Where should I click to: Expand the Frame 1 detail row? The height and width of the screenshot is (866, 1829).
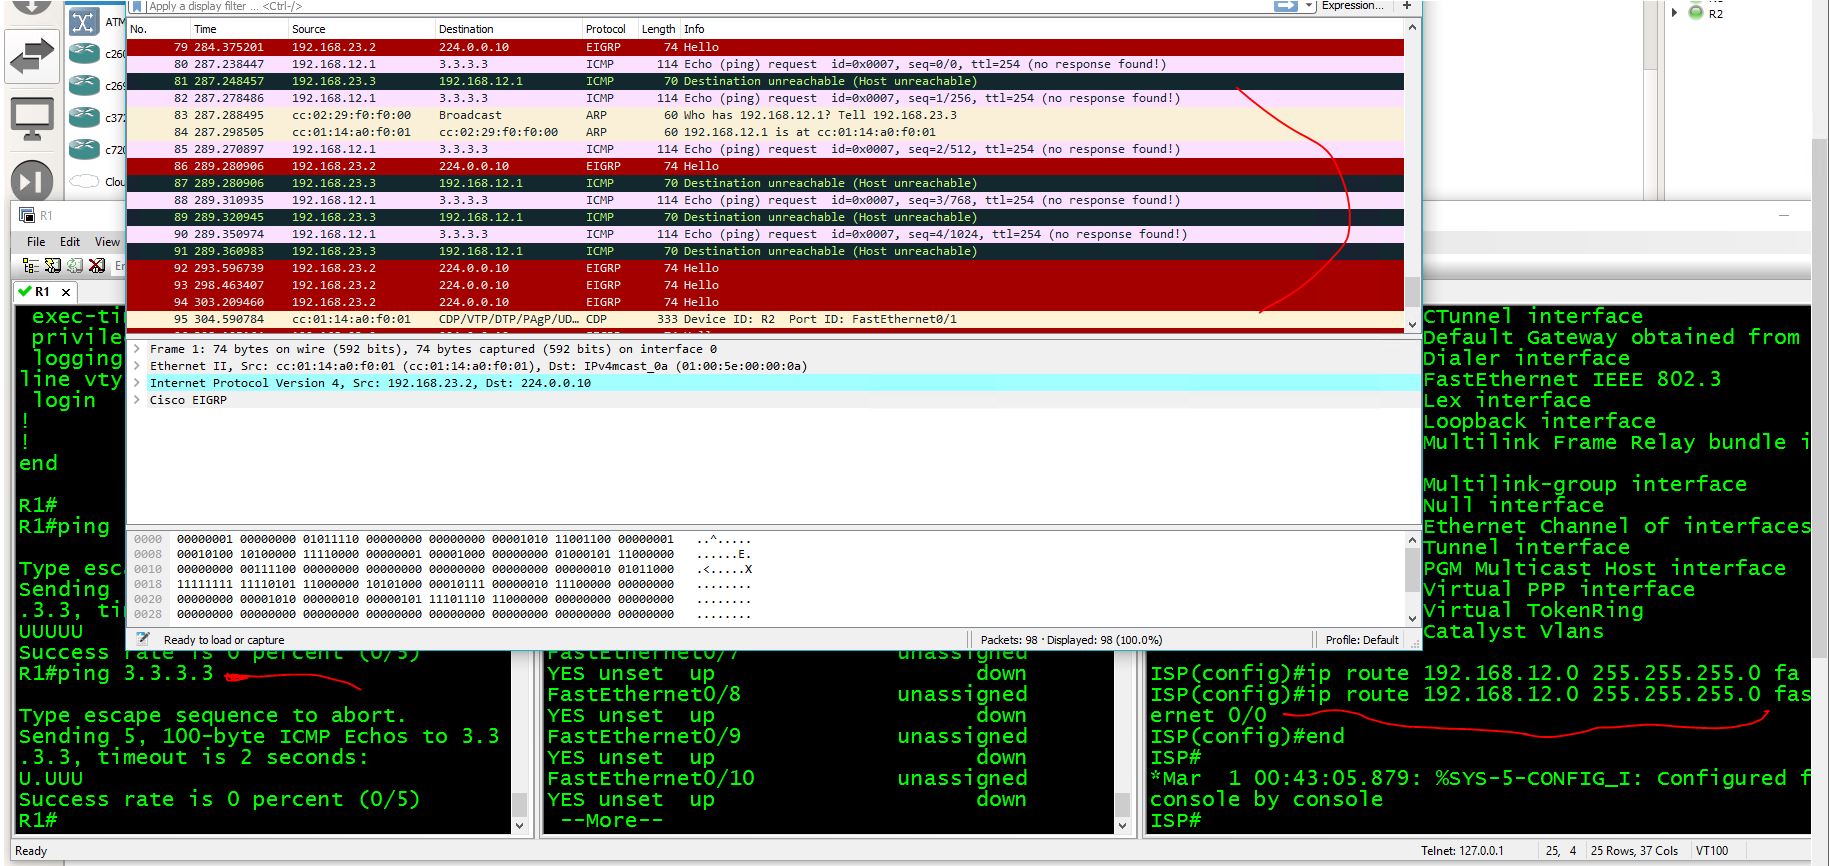(137, 349)
